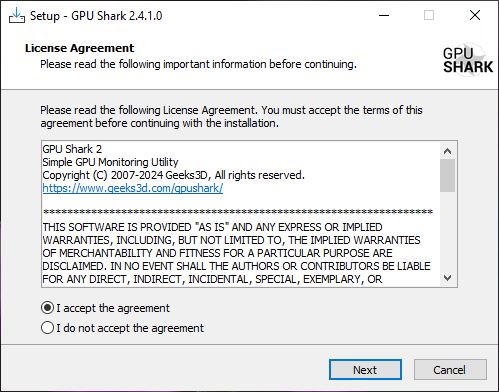Click the GPU Shark logo image

tap(468, 60)
